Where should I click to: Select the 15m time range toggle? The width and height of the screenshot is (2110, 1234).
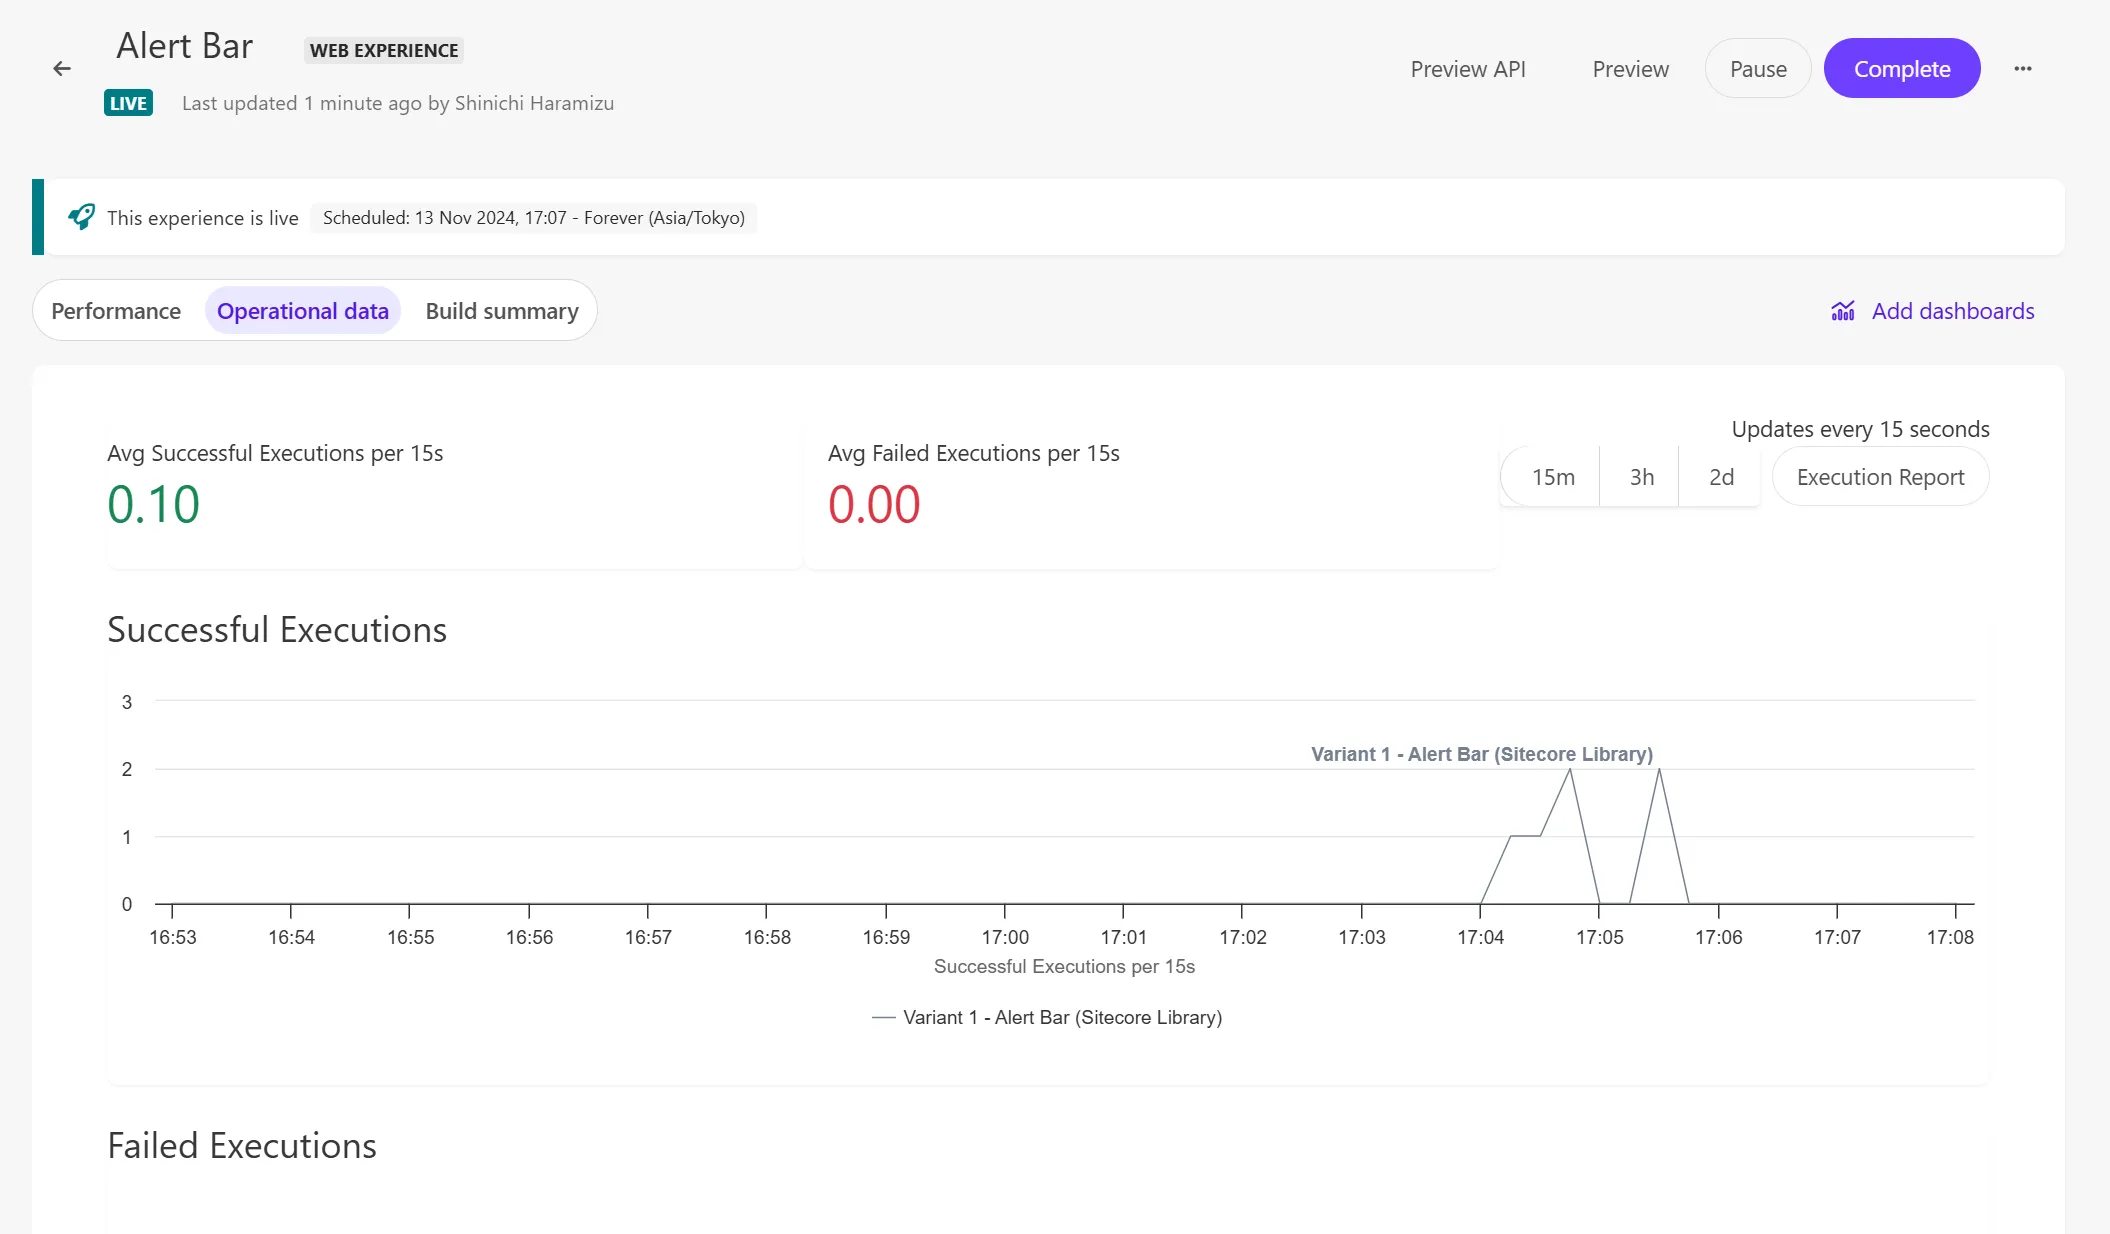tap(1554, 476)
